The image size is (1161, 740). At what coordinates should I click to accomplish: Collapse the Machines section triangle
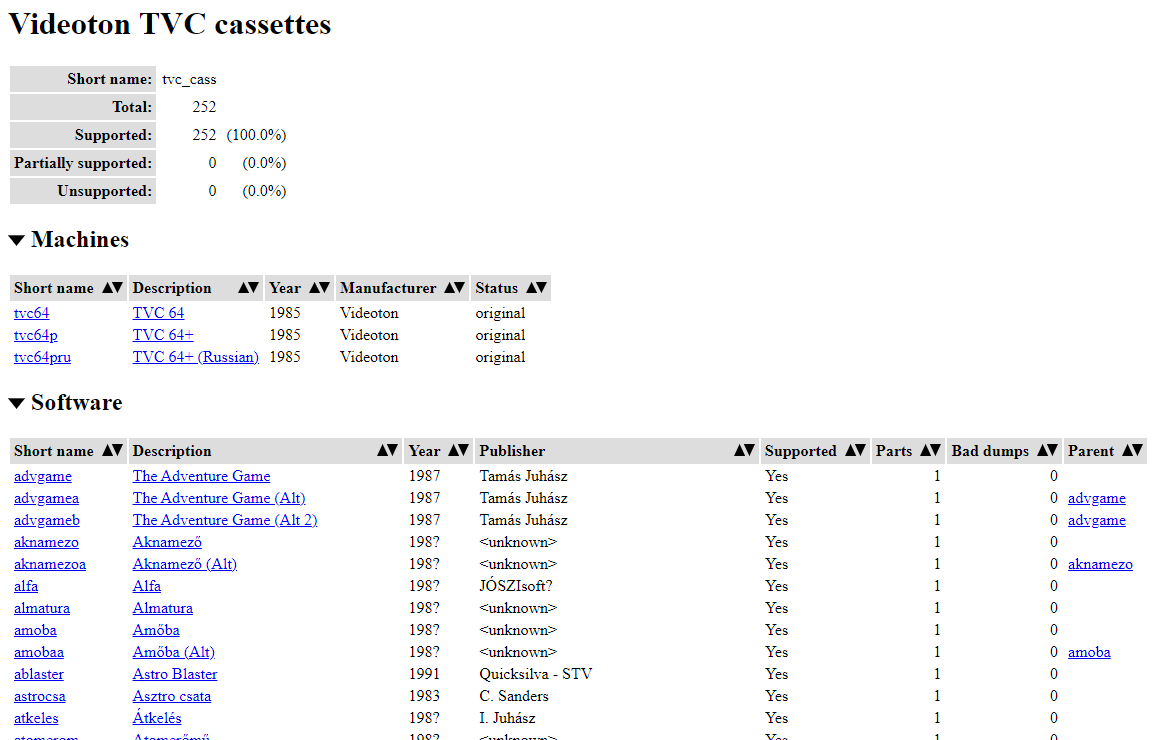pos(16,240)
